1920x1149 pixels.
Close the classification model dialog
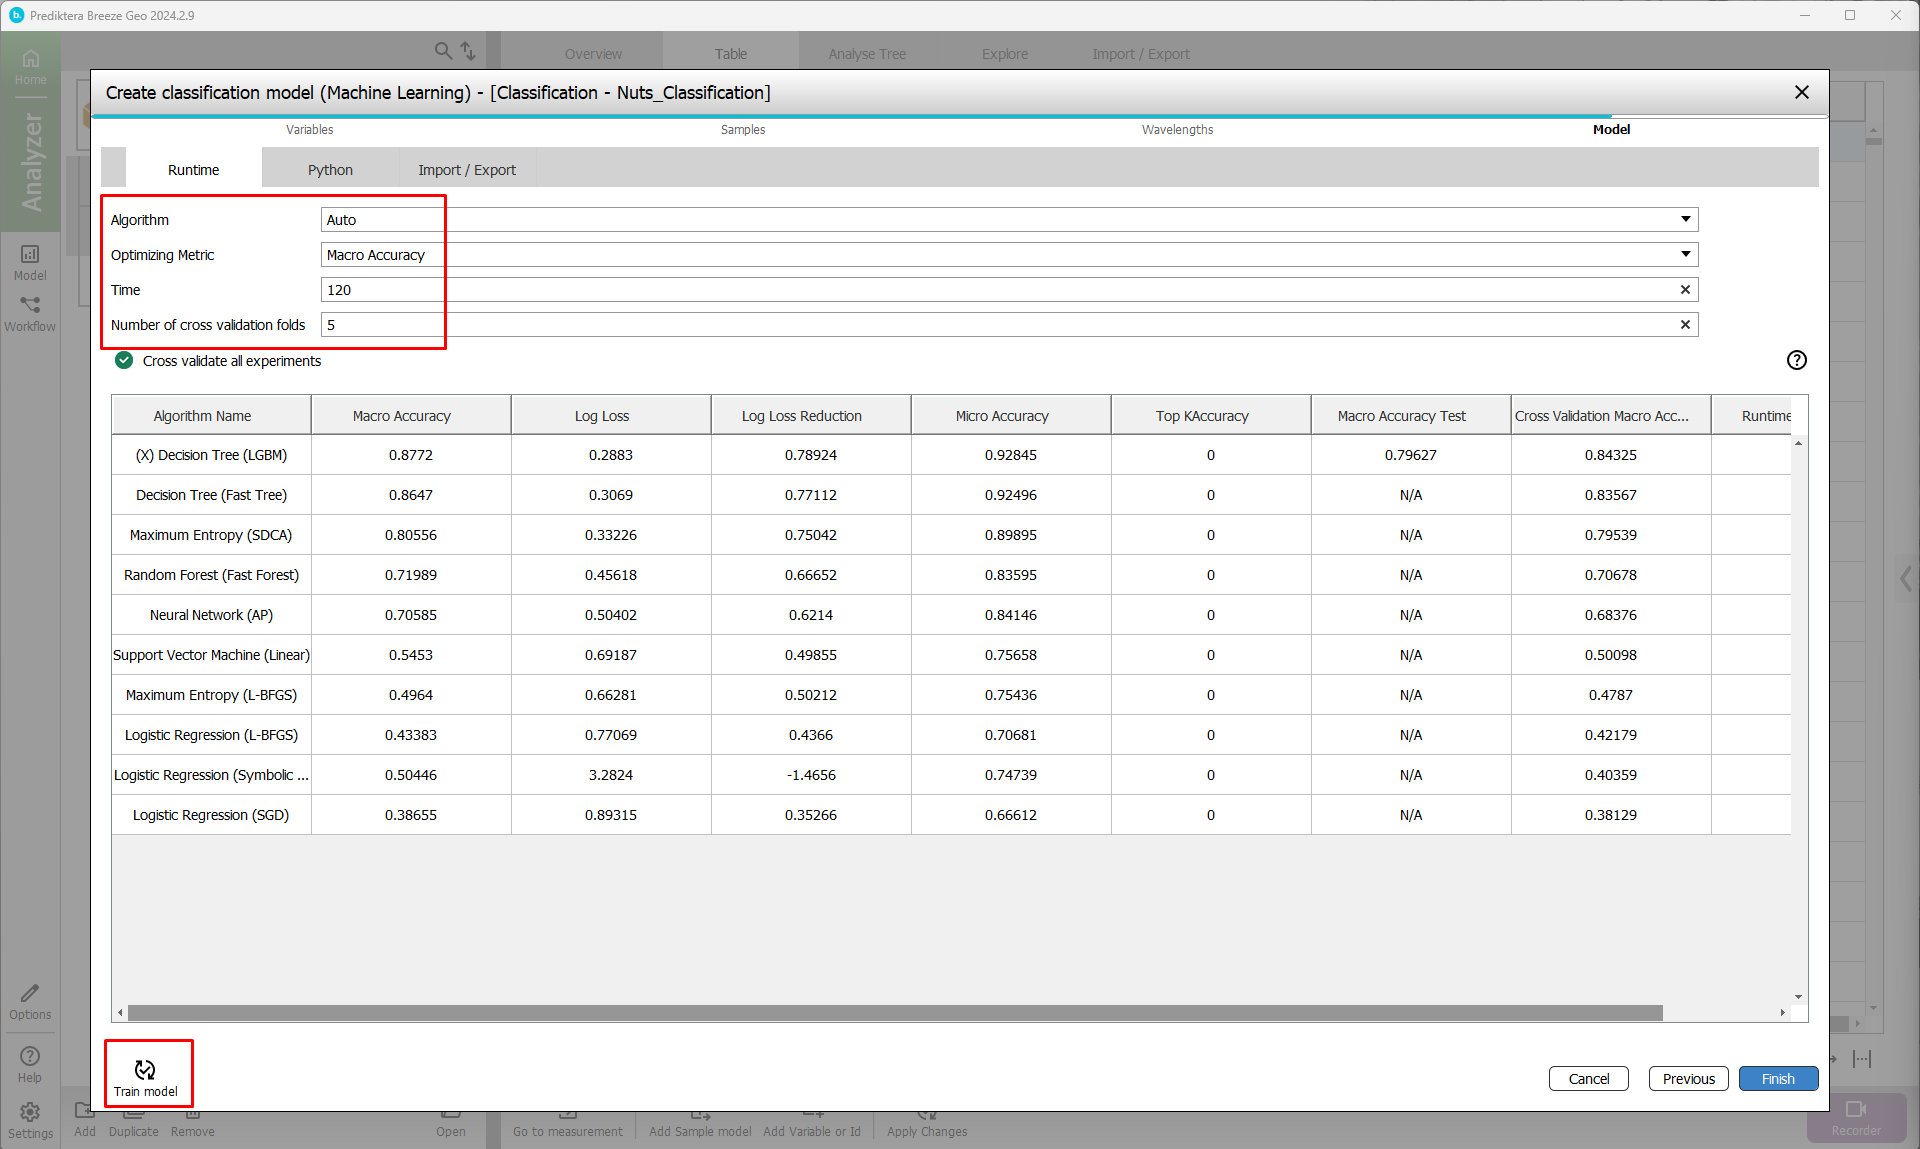[1801, 93]
